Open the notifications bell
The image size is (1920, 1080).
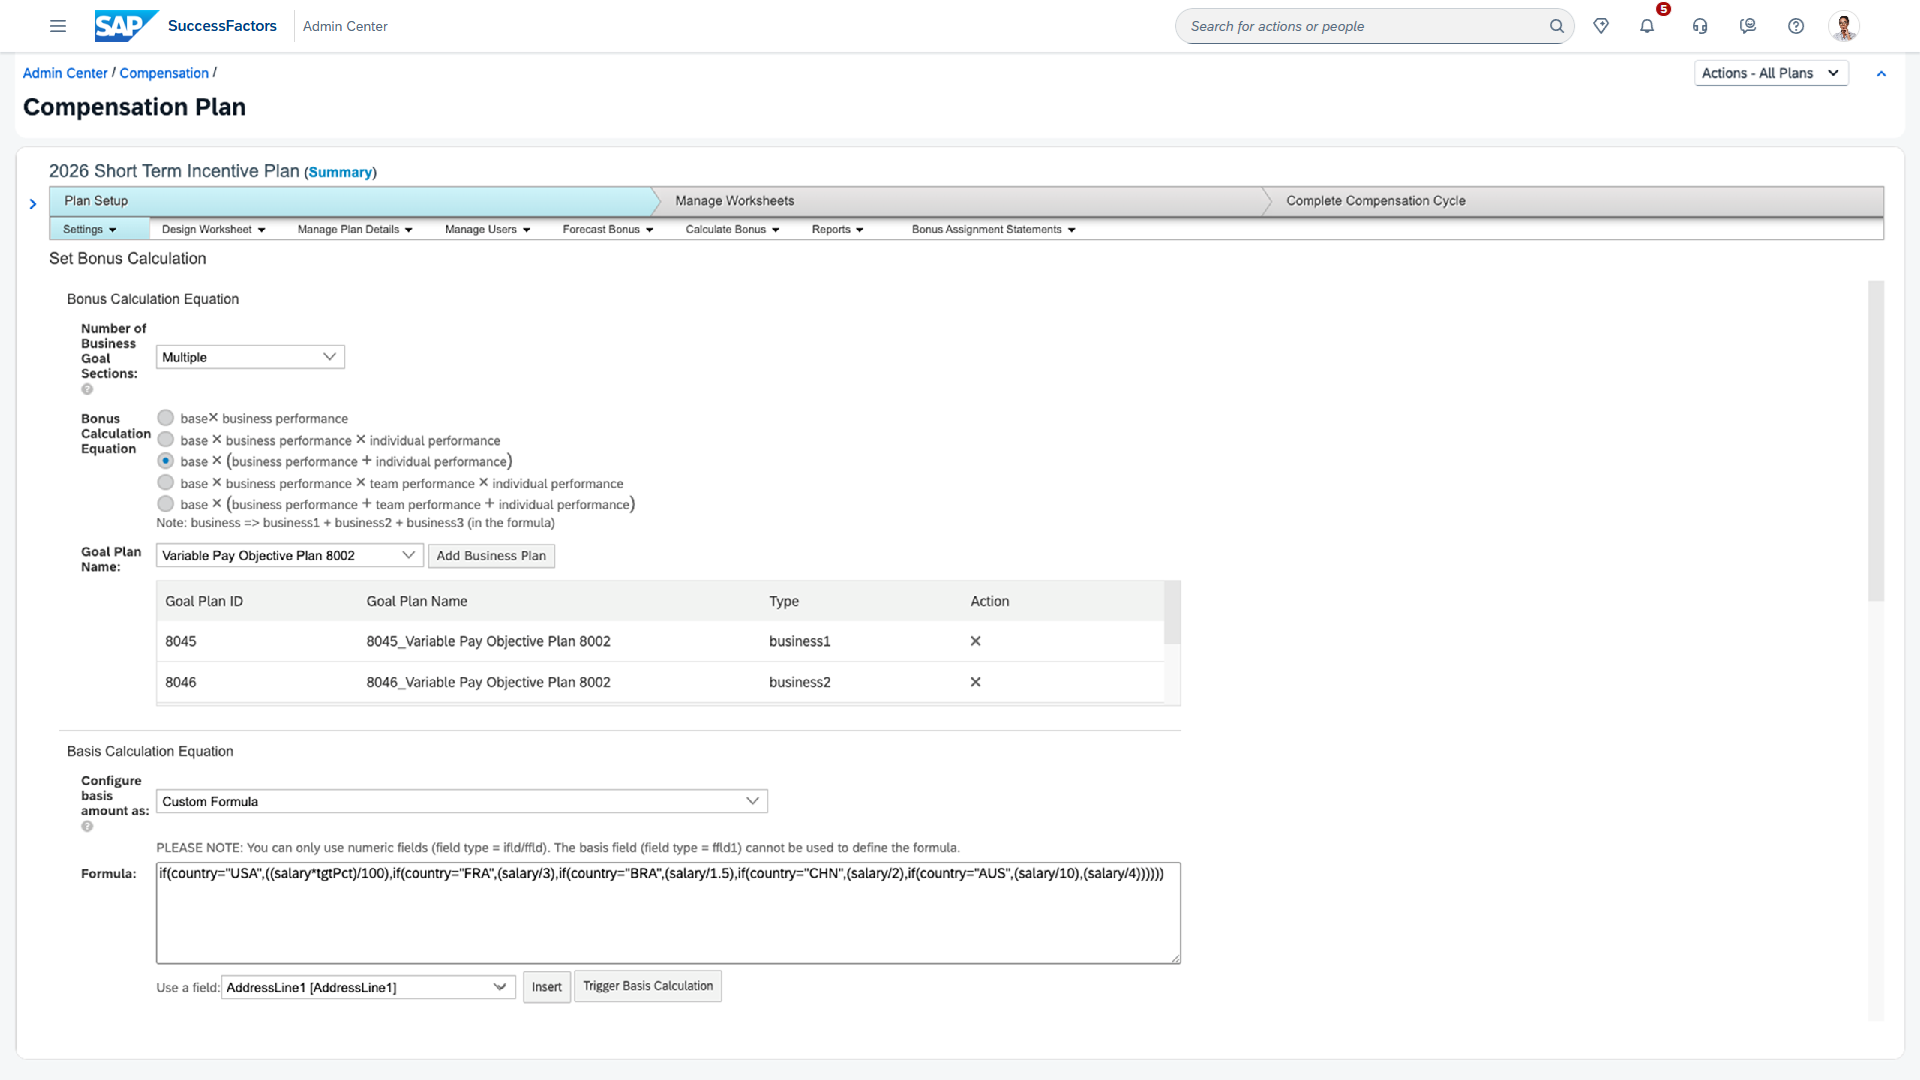click(x=1647, y=26)
